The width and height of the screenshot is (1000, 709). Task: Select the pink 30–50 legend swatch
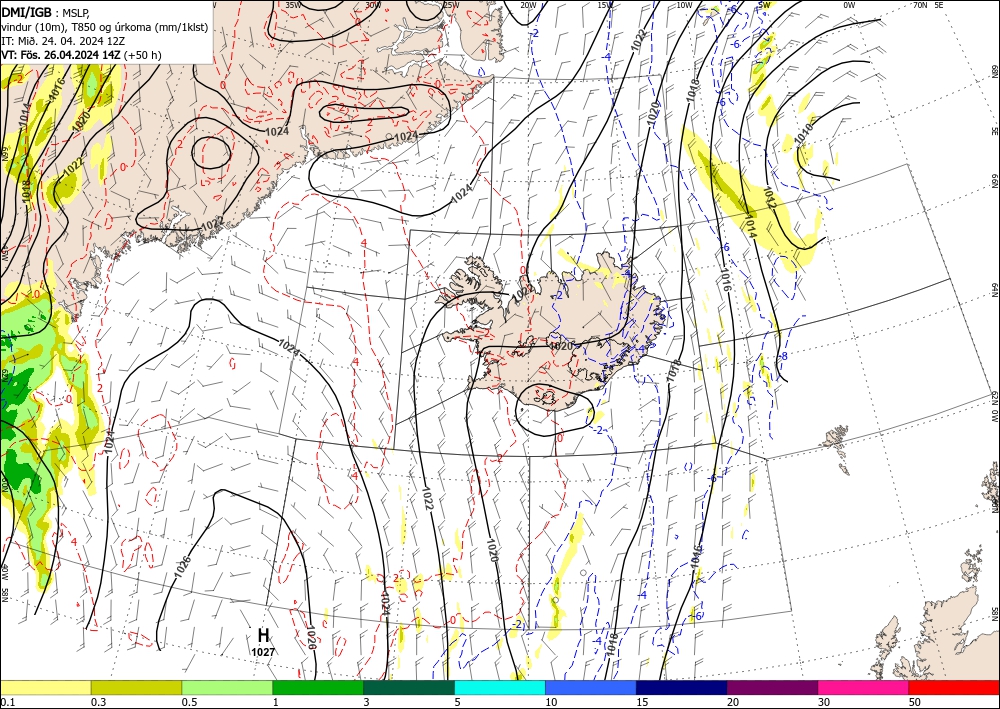pyautogui.click(x=864, y=687)
